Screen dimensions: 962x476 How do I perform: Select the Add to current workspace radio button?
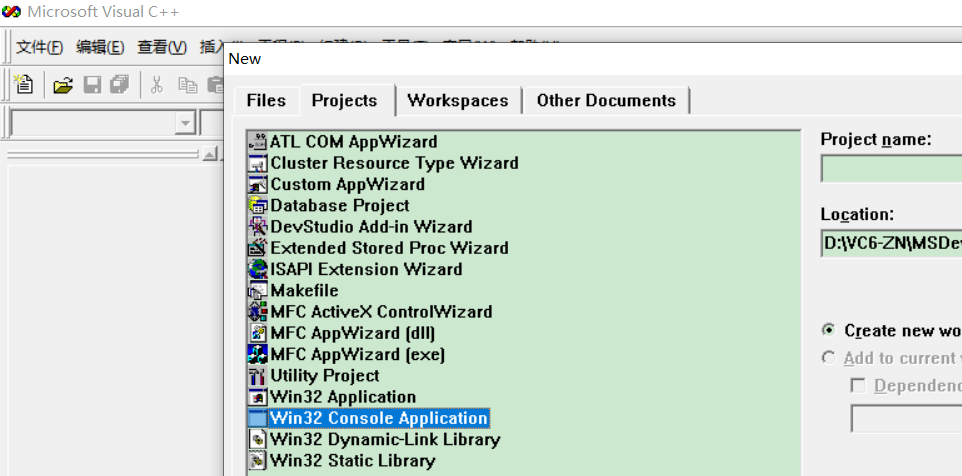(x=829, y=358)
